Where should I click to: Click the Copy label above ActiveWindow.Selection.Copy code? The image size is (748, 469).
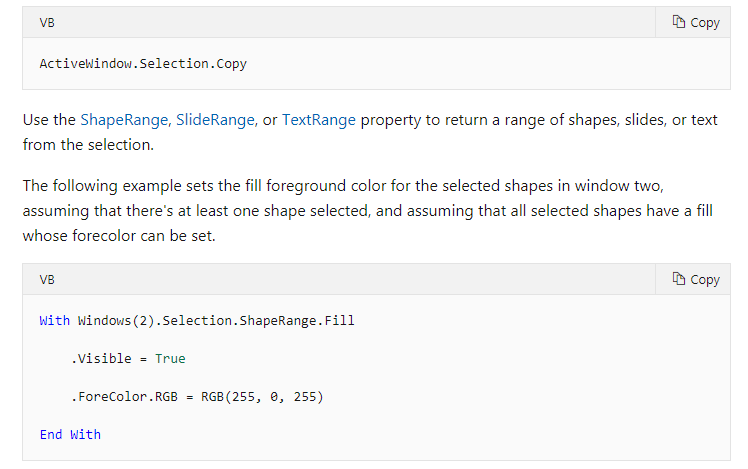(705, 22)
